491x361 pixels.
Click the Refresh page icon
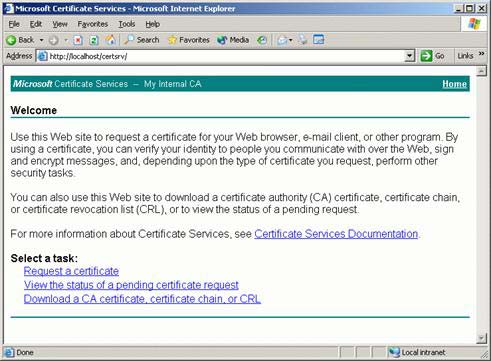94,40
